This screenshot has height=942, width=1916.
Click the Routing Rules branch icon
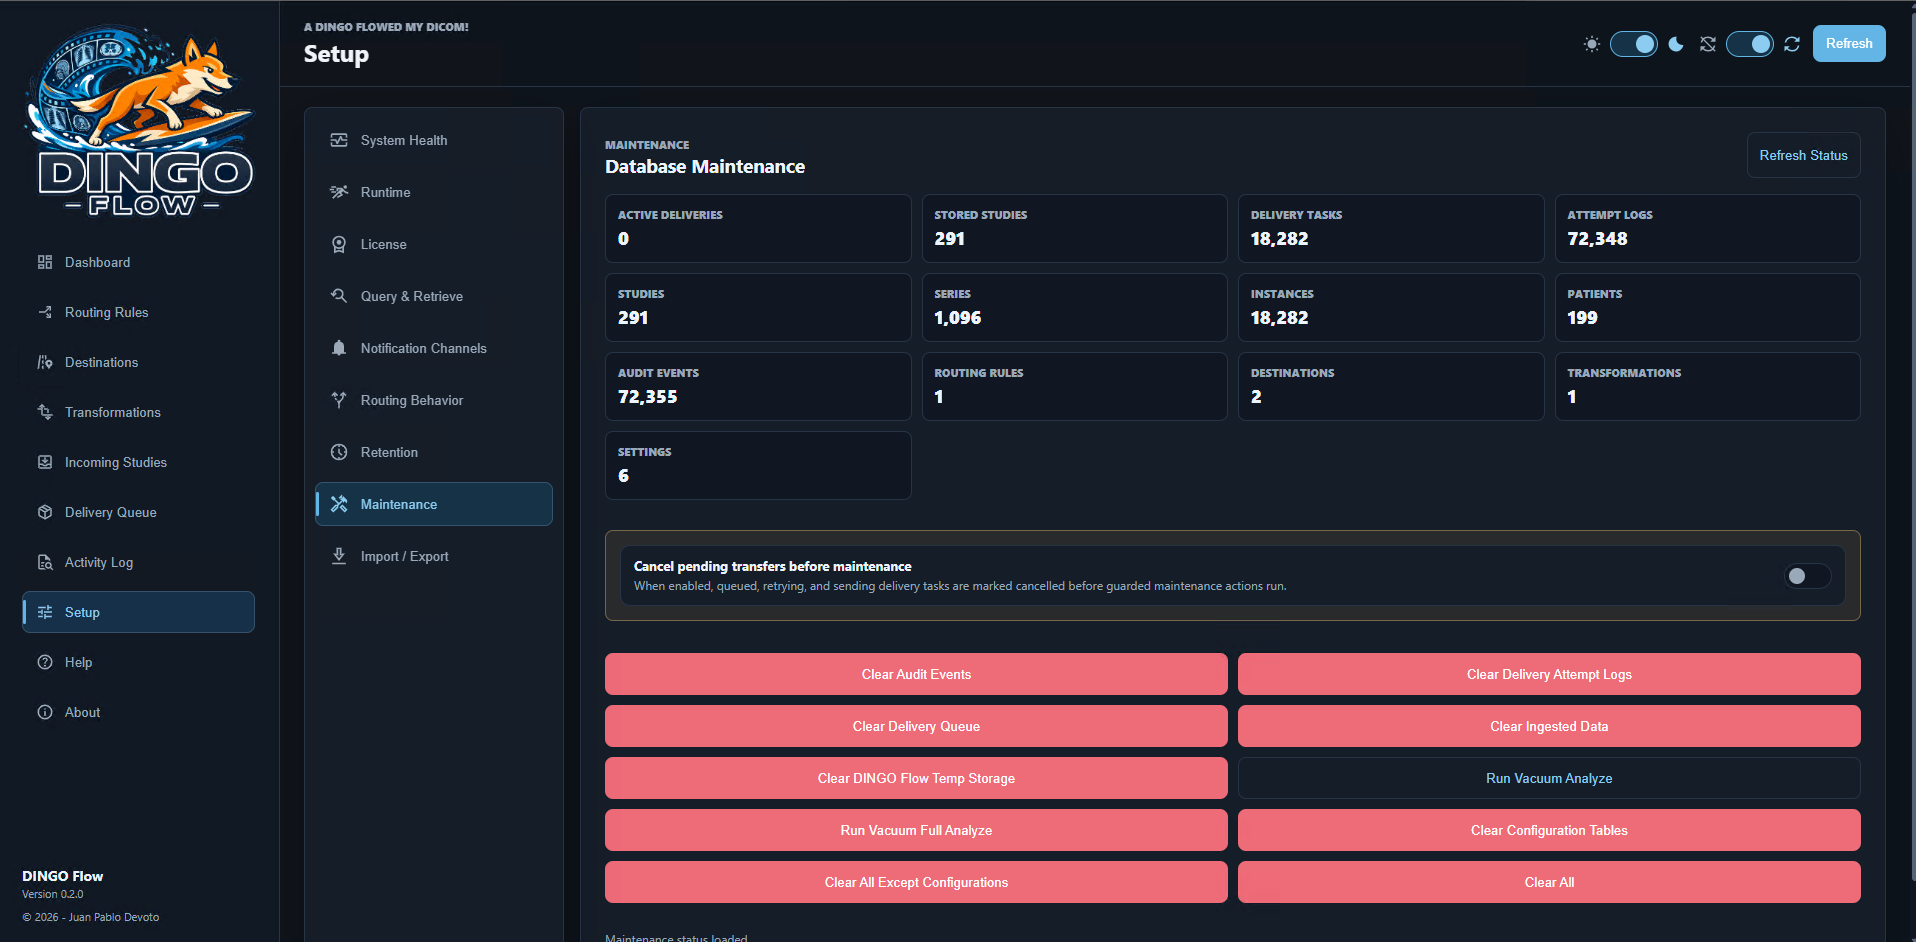coord(45,312)
